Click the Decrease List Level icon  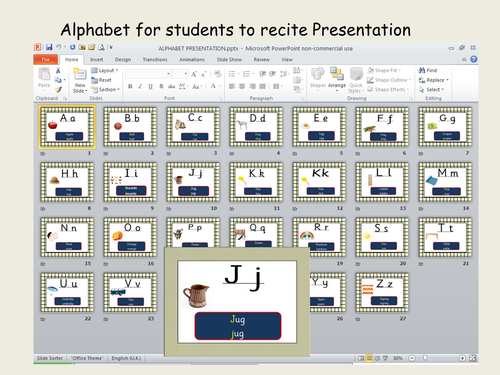click(x=262, y=74)
